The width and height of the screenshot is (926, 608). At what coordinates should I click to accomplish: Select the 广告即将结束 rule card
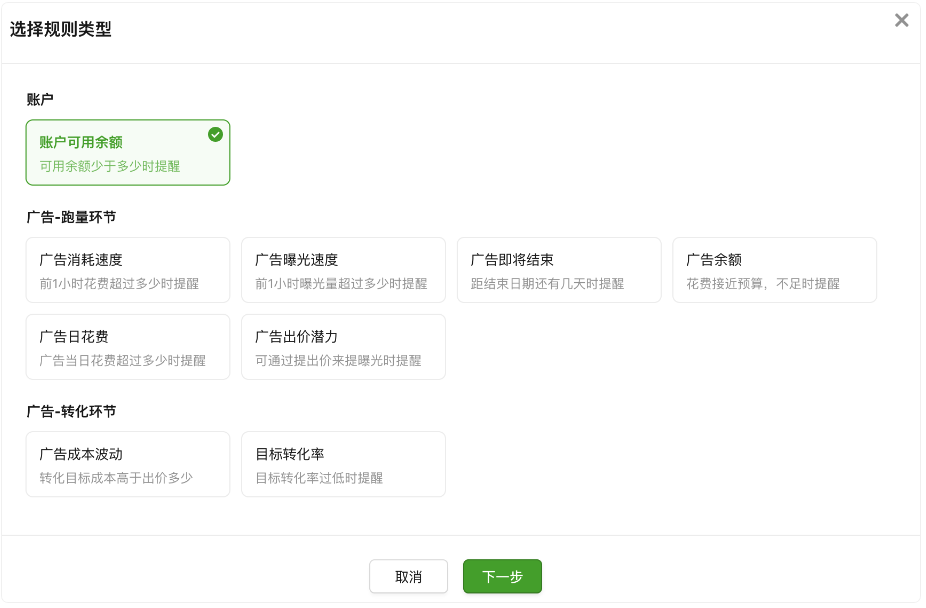(559, 269)
